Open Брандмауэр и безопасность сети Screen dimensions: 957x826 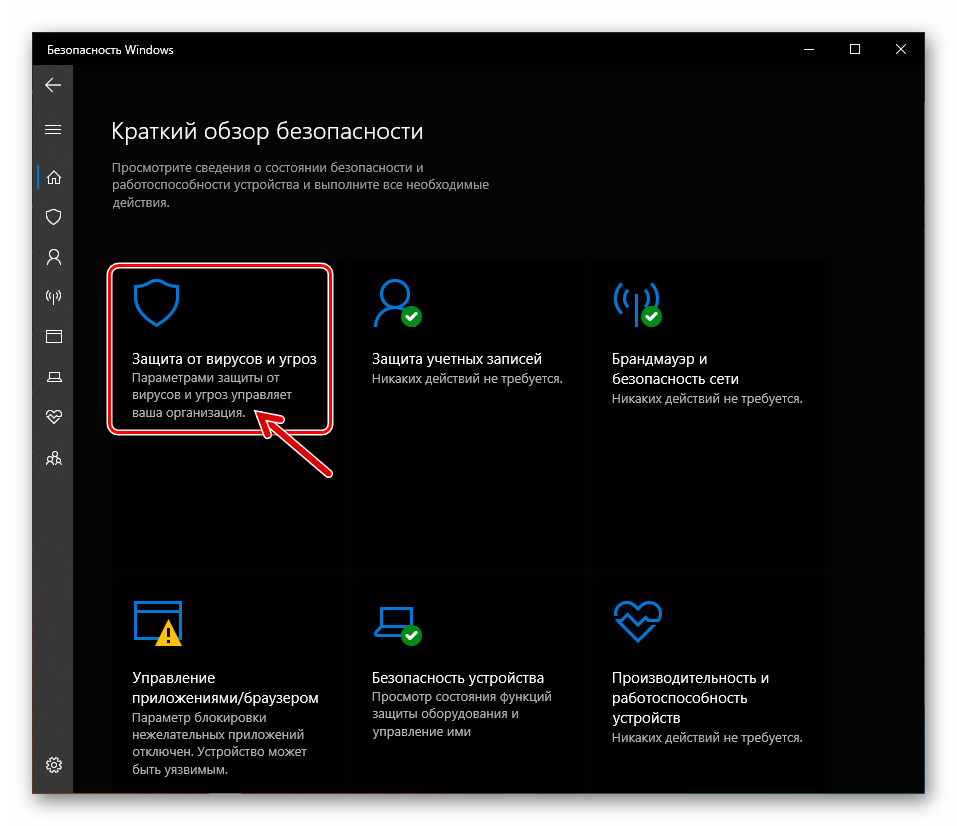[x=675, y=369]
